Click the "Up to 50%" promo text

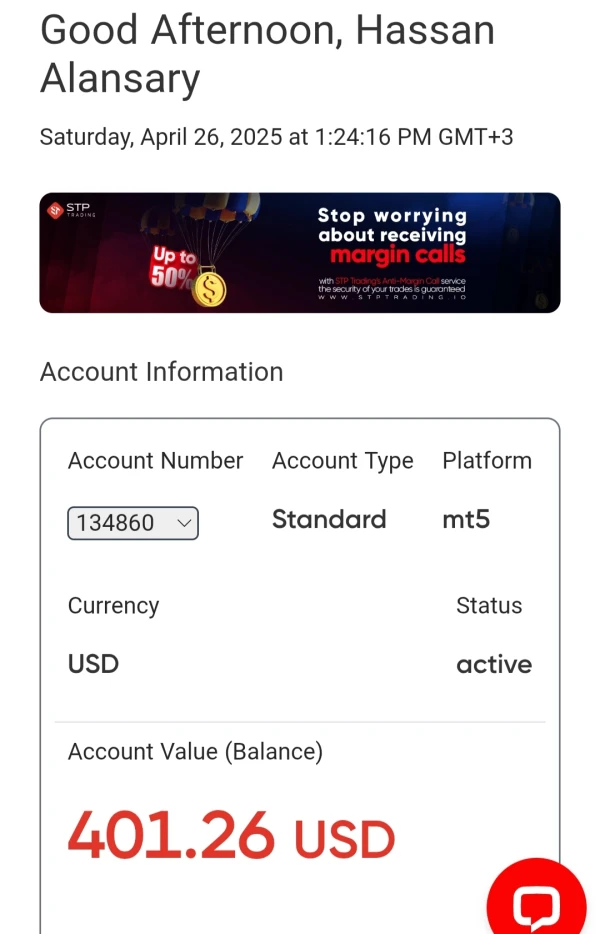click(171, 268)
